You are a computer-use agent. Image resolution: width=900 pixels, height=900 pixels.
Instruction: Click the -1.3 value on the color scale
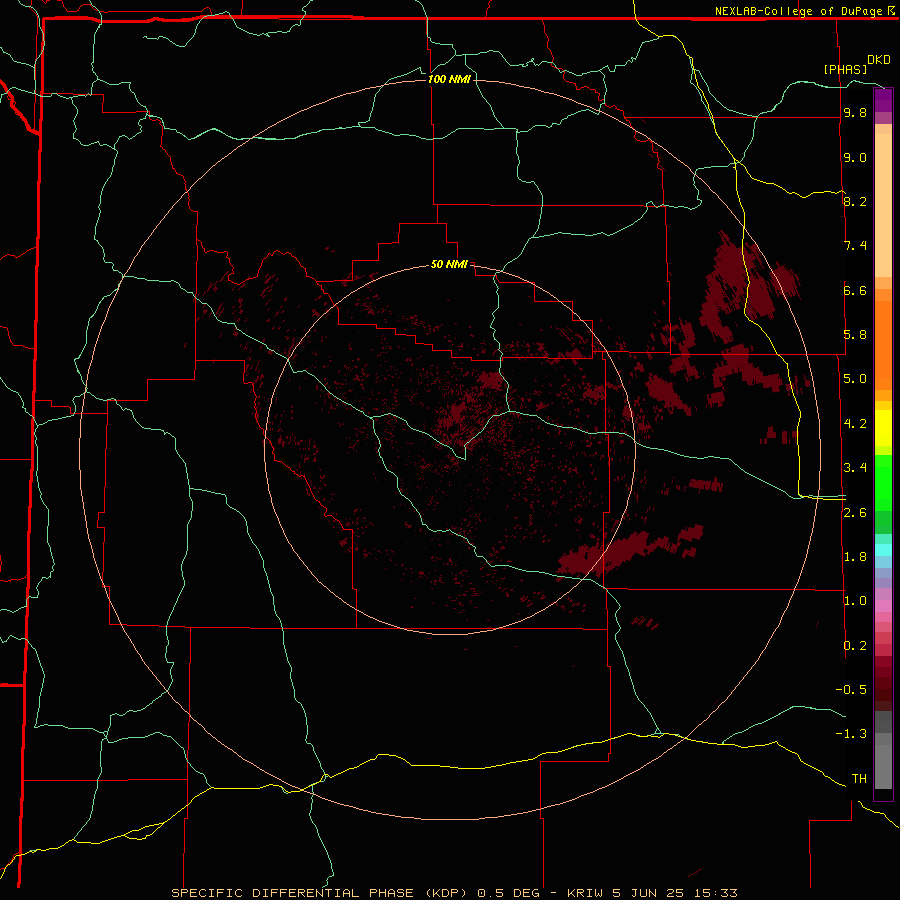(x=851, y=734)
